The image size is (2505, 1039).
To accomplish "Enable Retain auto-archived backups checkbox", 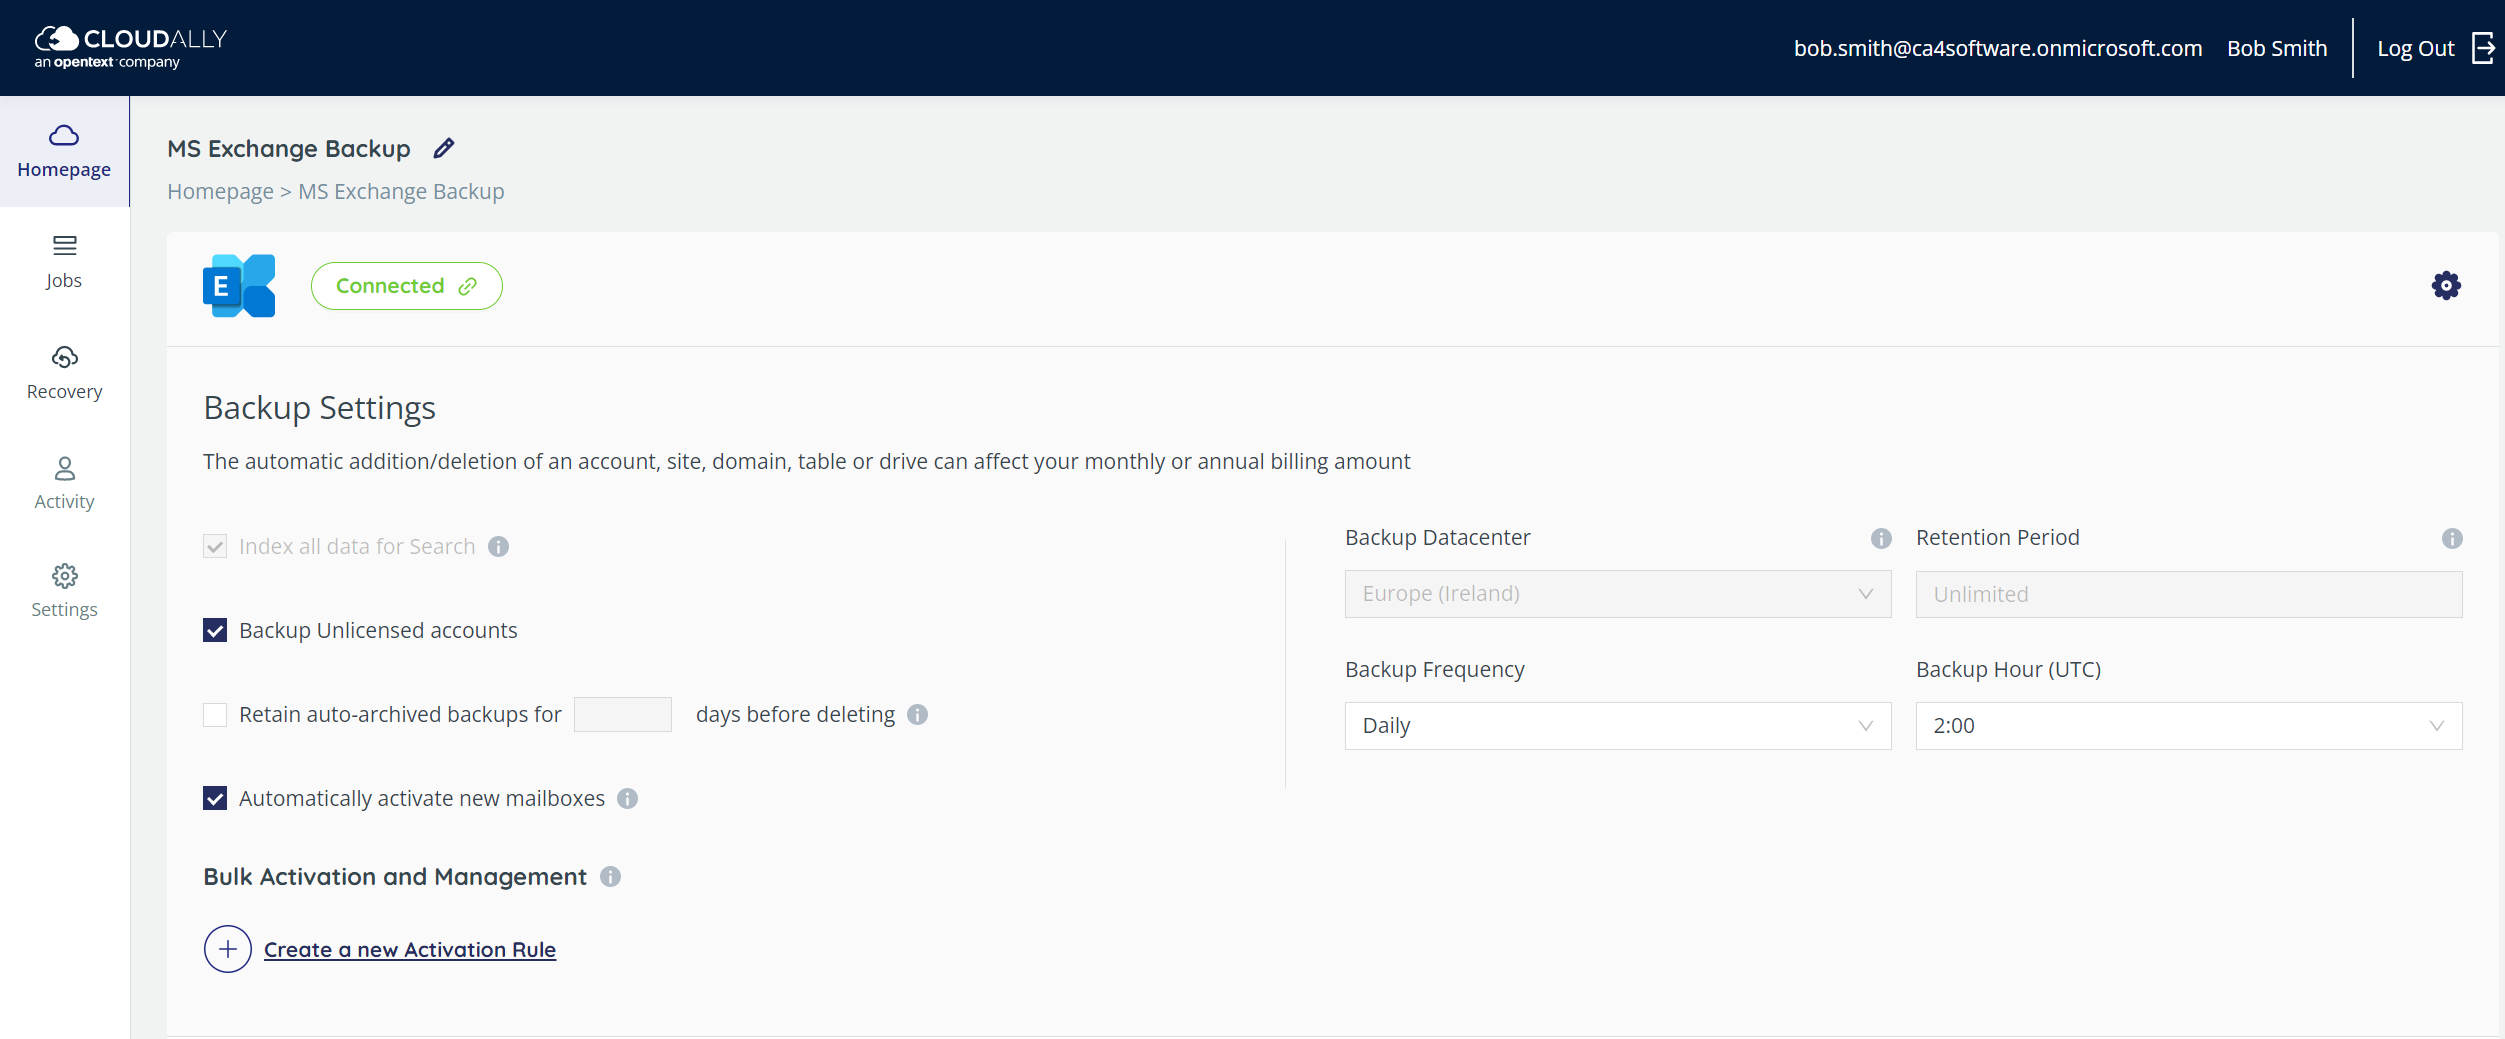I will (x=215, y=714).
